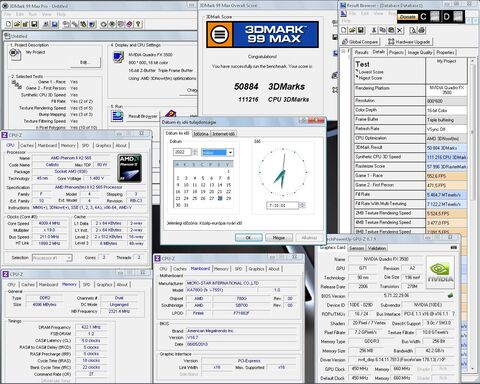Click New project icon in 3DMark 99 toolbar
Screen dimensions: 480x384
pos(9,24)
